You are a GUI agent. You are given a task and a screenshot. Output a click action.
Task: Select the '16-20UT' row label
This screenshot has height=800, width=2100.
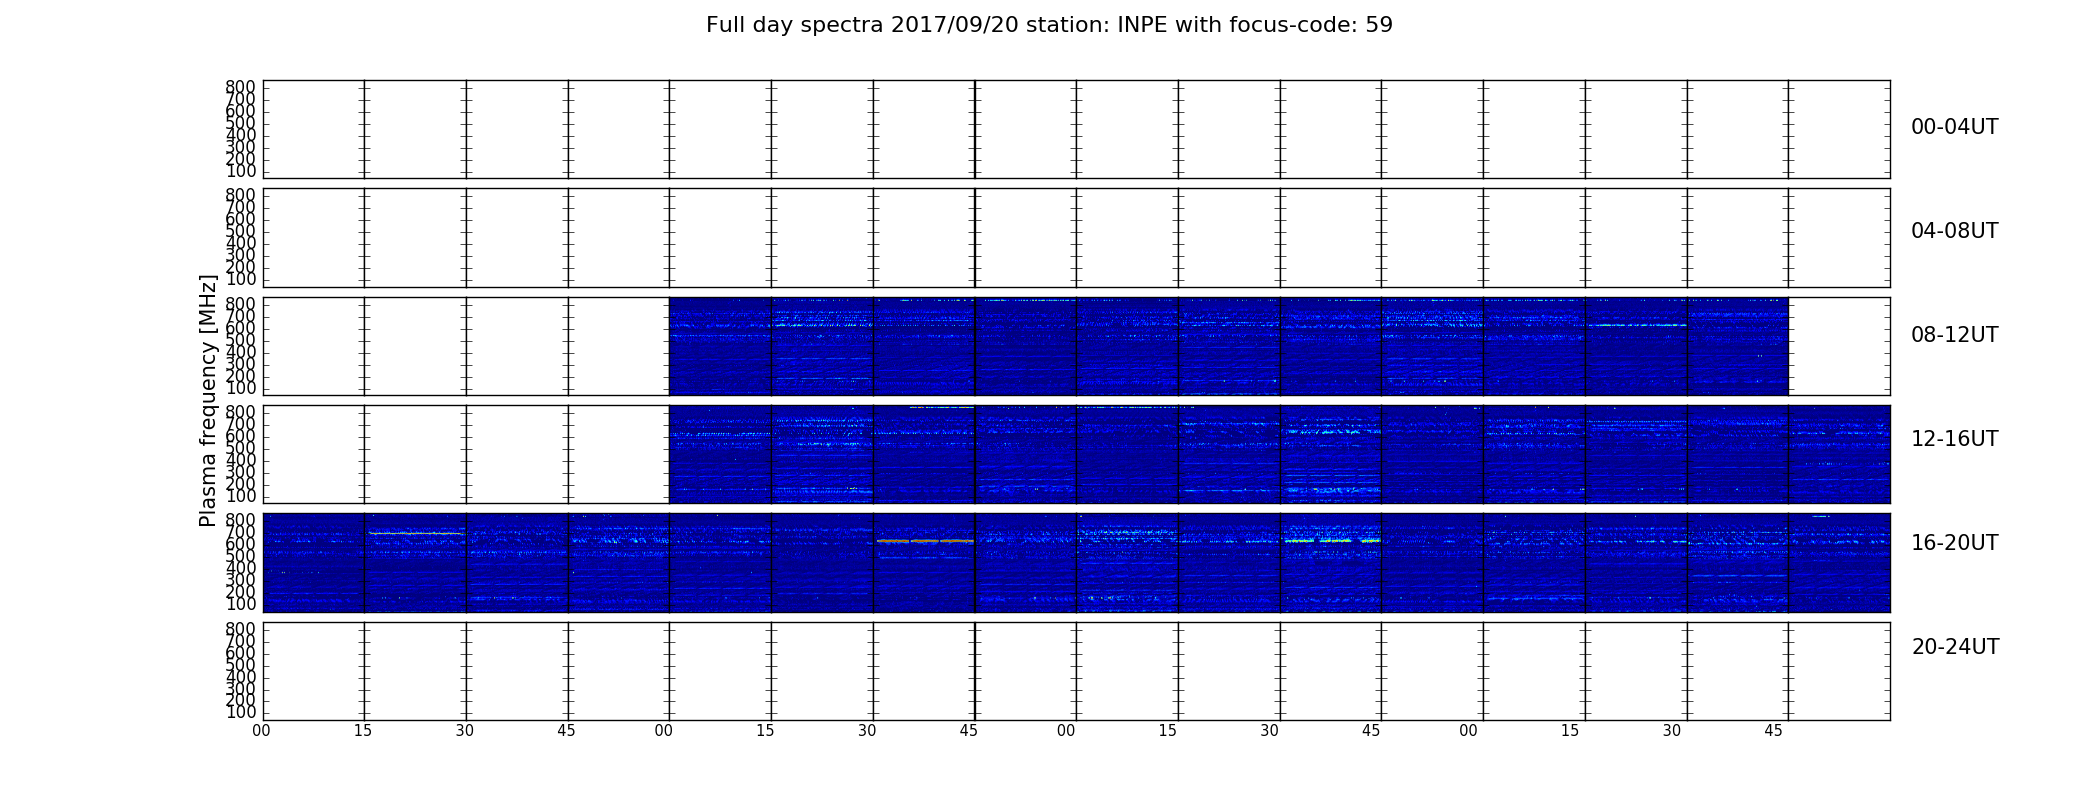(1955, 543)
